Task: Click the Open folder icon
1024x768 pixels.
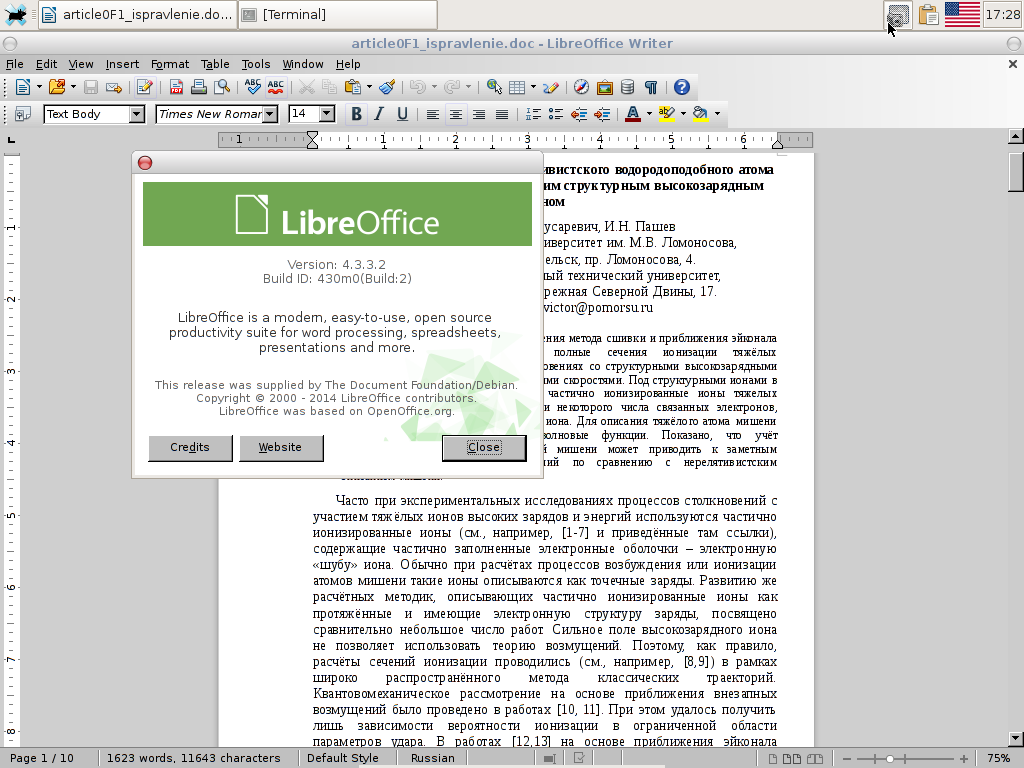Action: pyautogui.click(x=57, y=87)
